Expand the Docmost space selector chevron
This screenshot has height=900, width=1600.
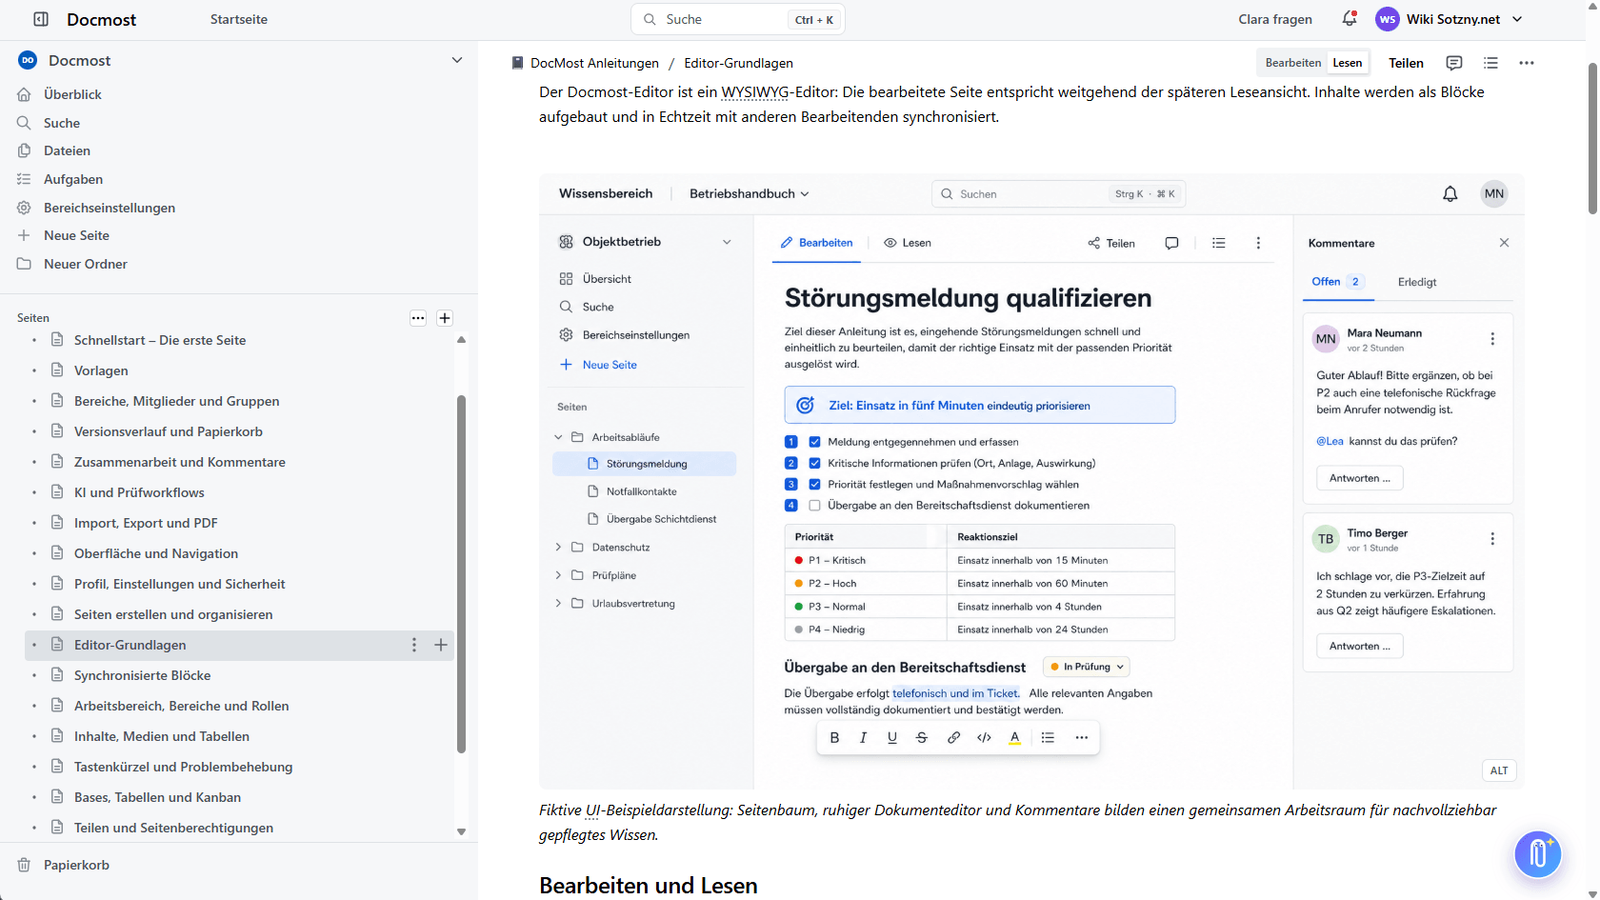coord(457,60)
